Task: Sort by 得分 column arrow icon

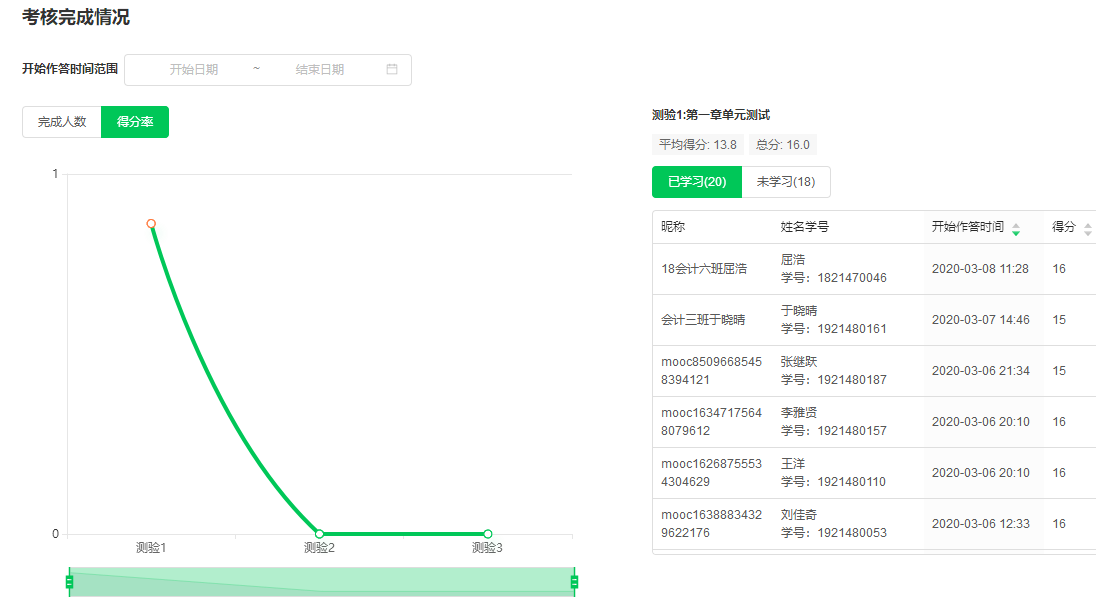Action: click(x=1088, y=228)
